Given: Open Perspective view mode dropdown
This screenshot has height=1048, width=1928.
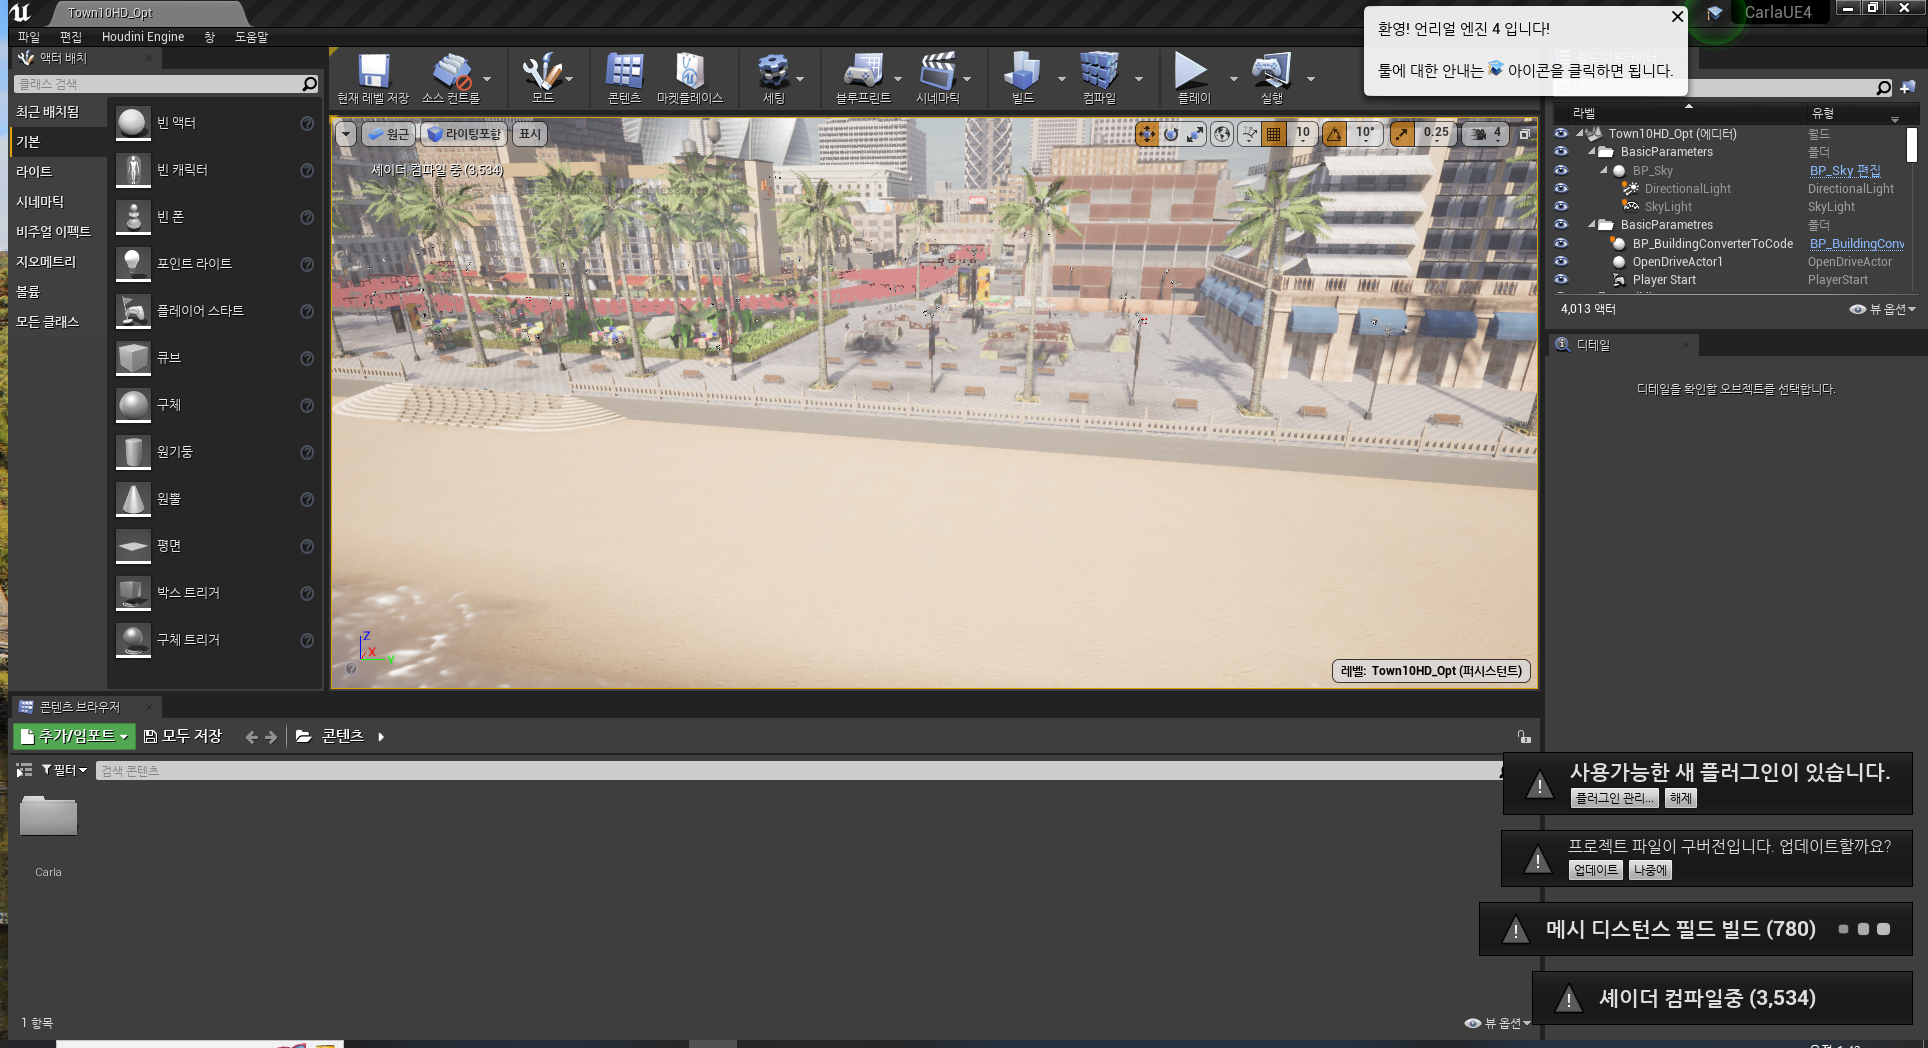Looking at the screenshot, I should (388, 134).
